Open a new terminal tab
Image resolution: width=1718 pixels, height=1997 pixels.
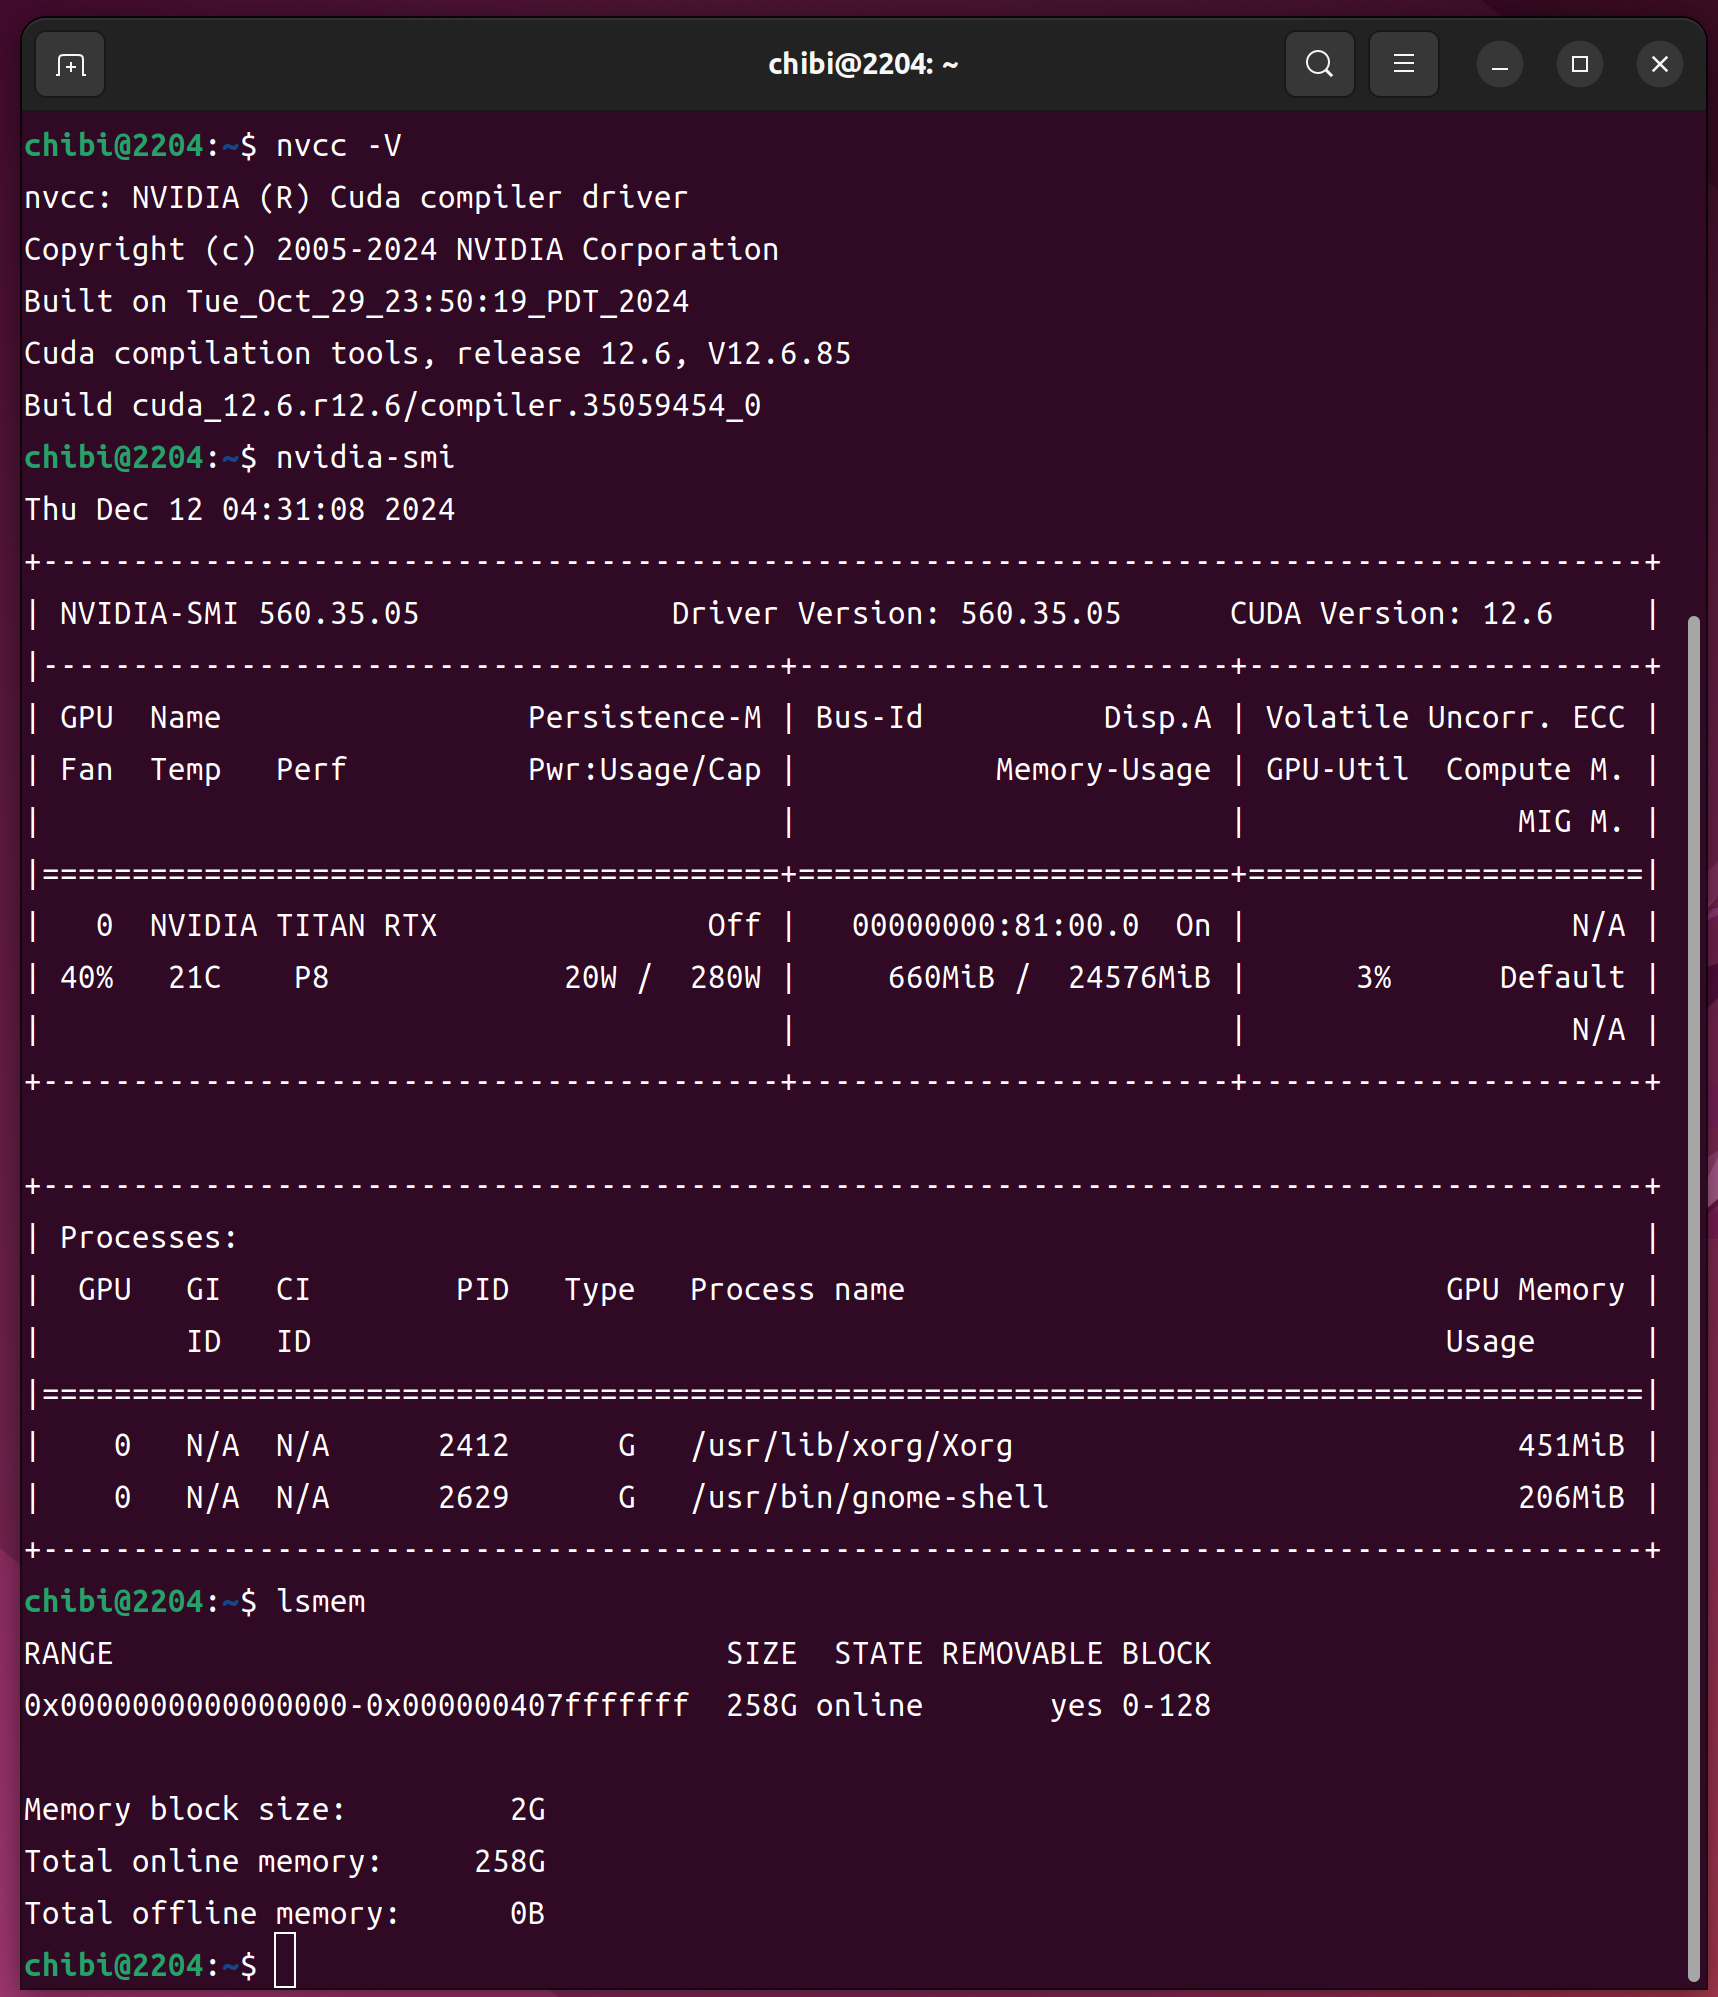(70, 65)
